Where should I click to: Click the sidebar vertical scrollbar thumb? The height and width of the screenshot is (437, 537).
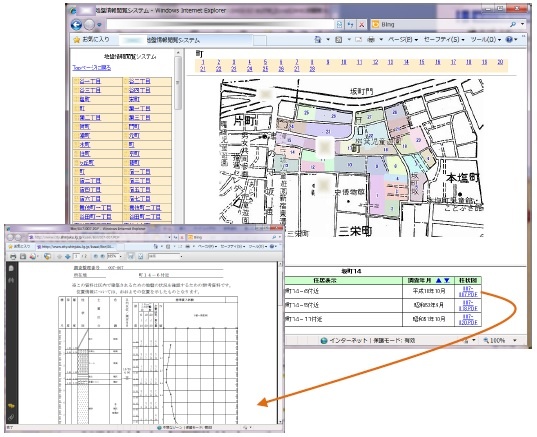178,83
